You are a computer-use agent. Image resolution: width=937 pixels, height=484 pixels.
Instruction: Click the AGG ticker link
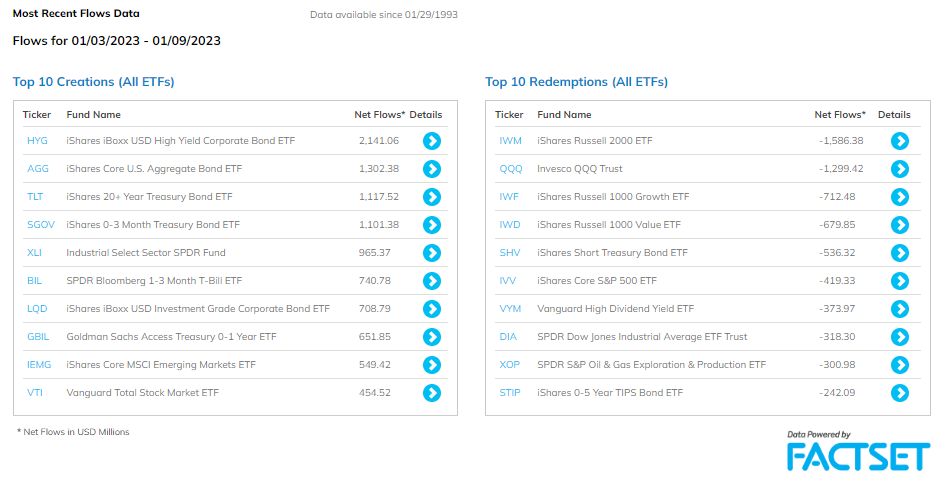(x=38, y=169)
